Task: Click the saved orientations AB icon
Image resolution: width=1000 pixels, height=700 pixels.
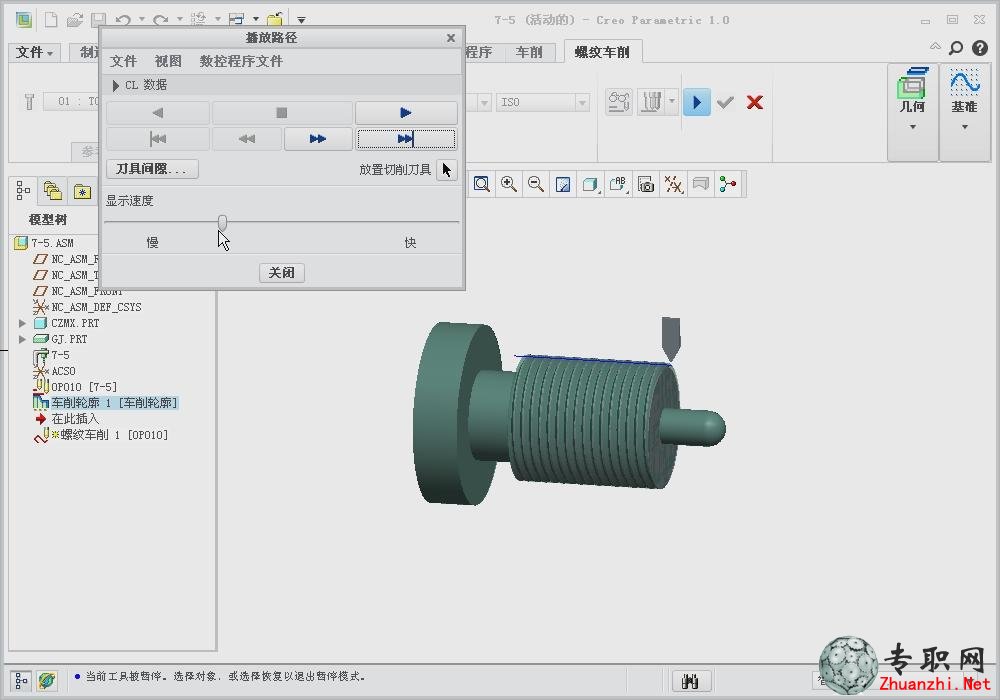Action: [618, 185]
